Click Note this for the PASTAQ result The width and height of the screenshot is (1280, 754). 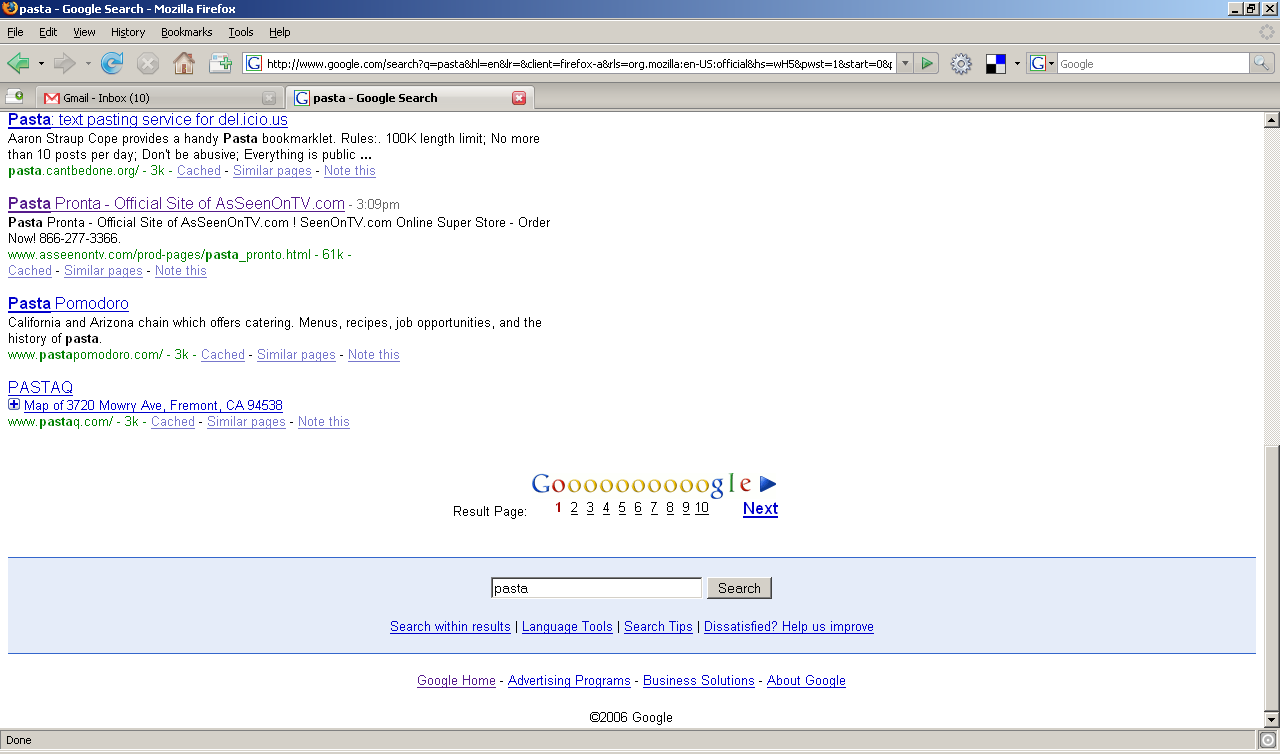324,422
